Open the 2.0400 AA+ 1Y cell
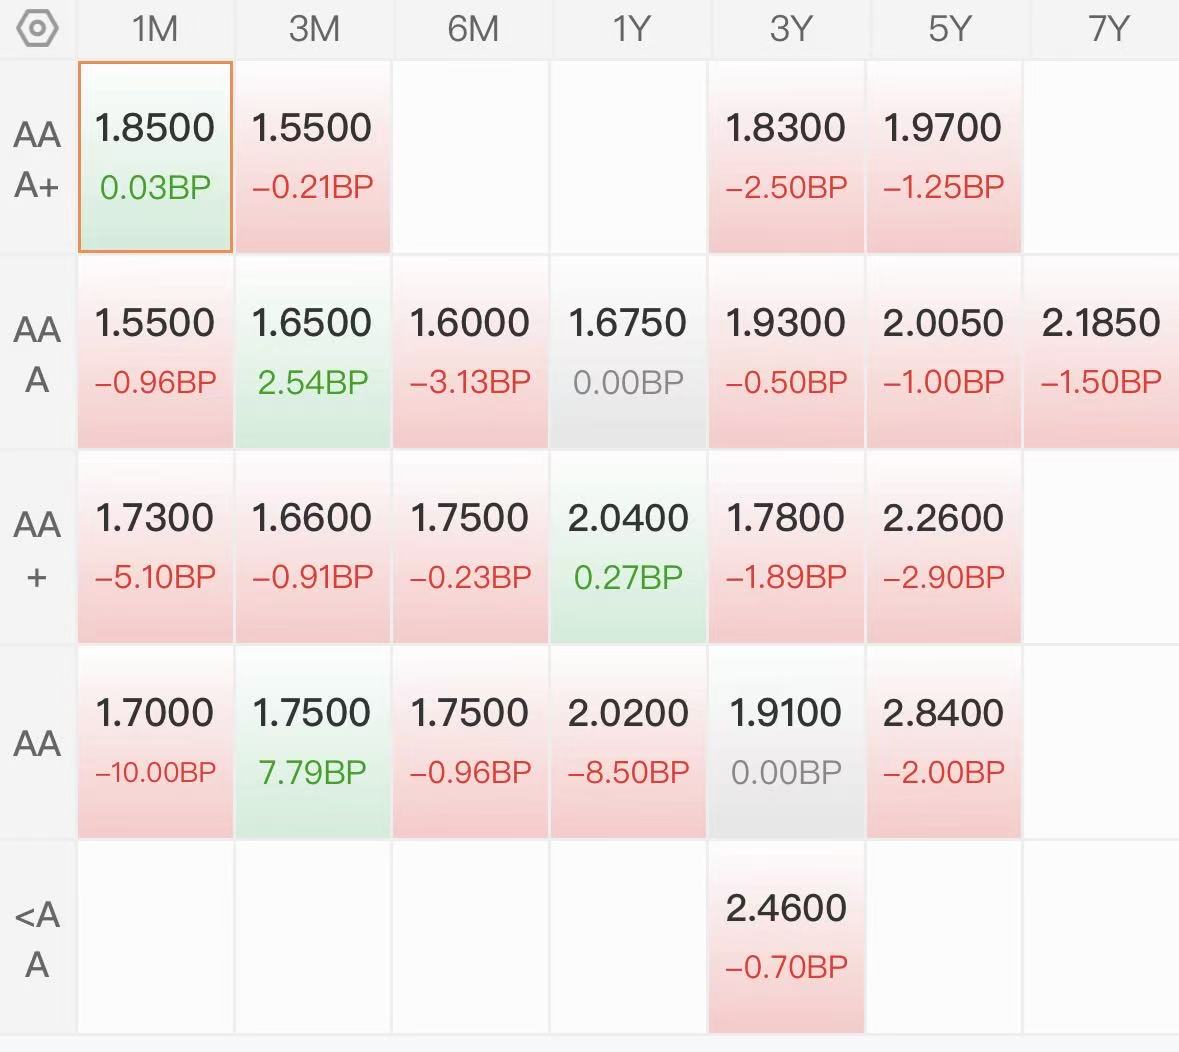The image size is (1179, 1052). tap(628, 546)
